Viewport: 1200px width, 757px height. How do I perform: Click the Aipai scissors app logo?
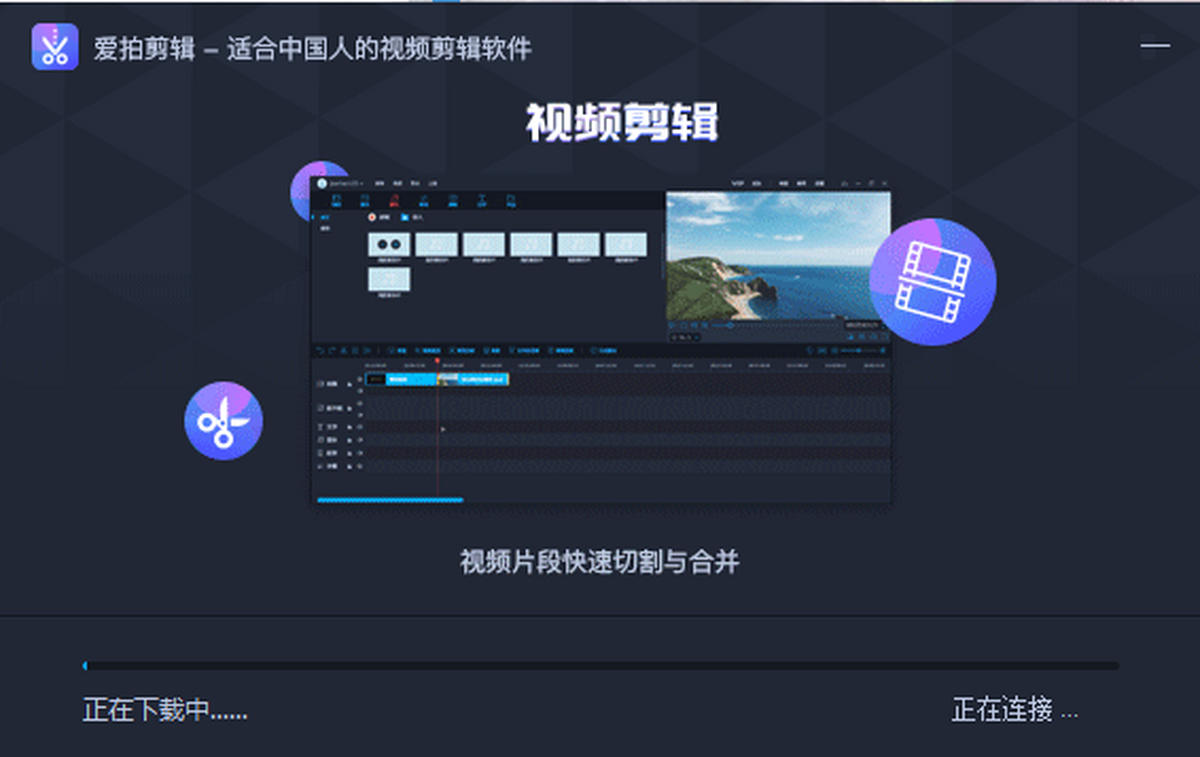click(54, 47)
